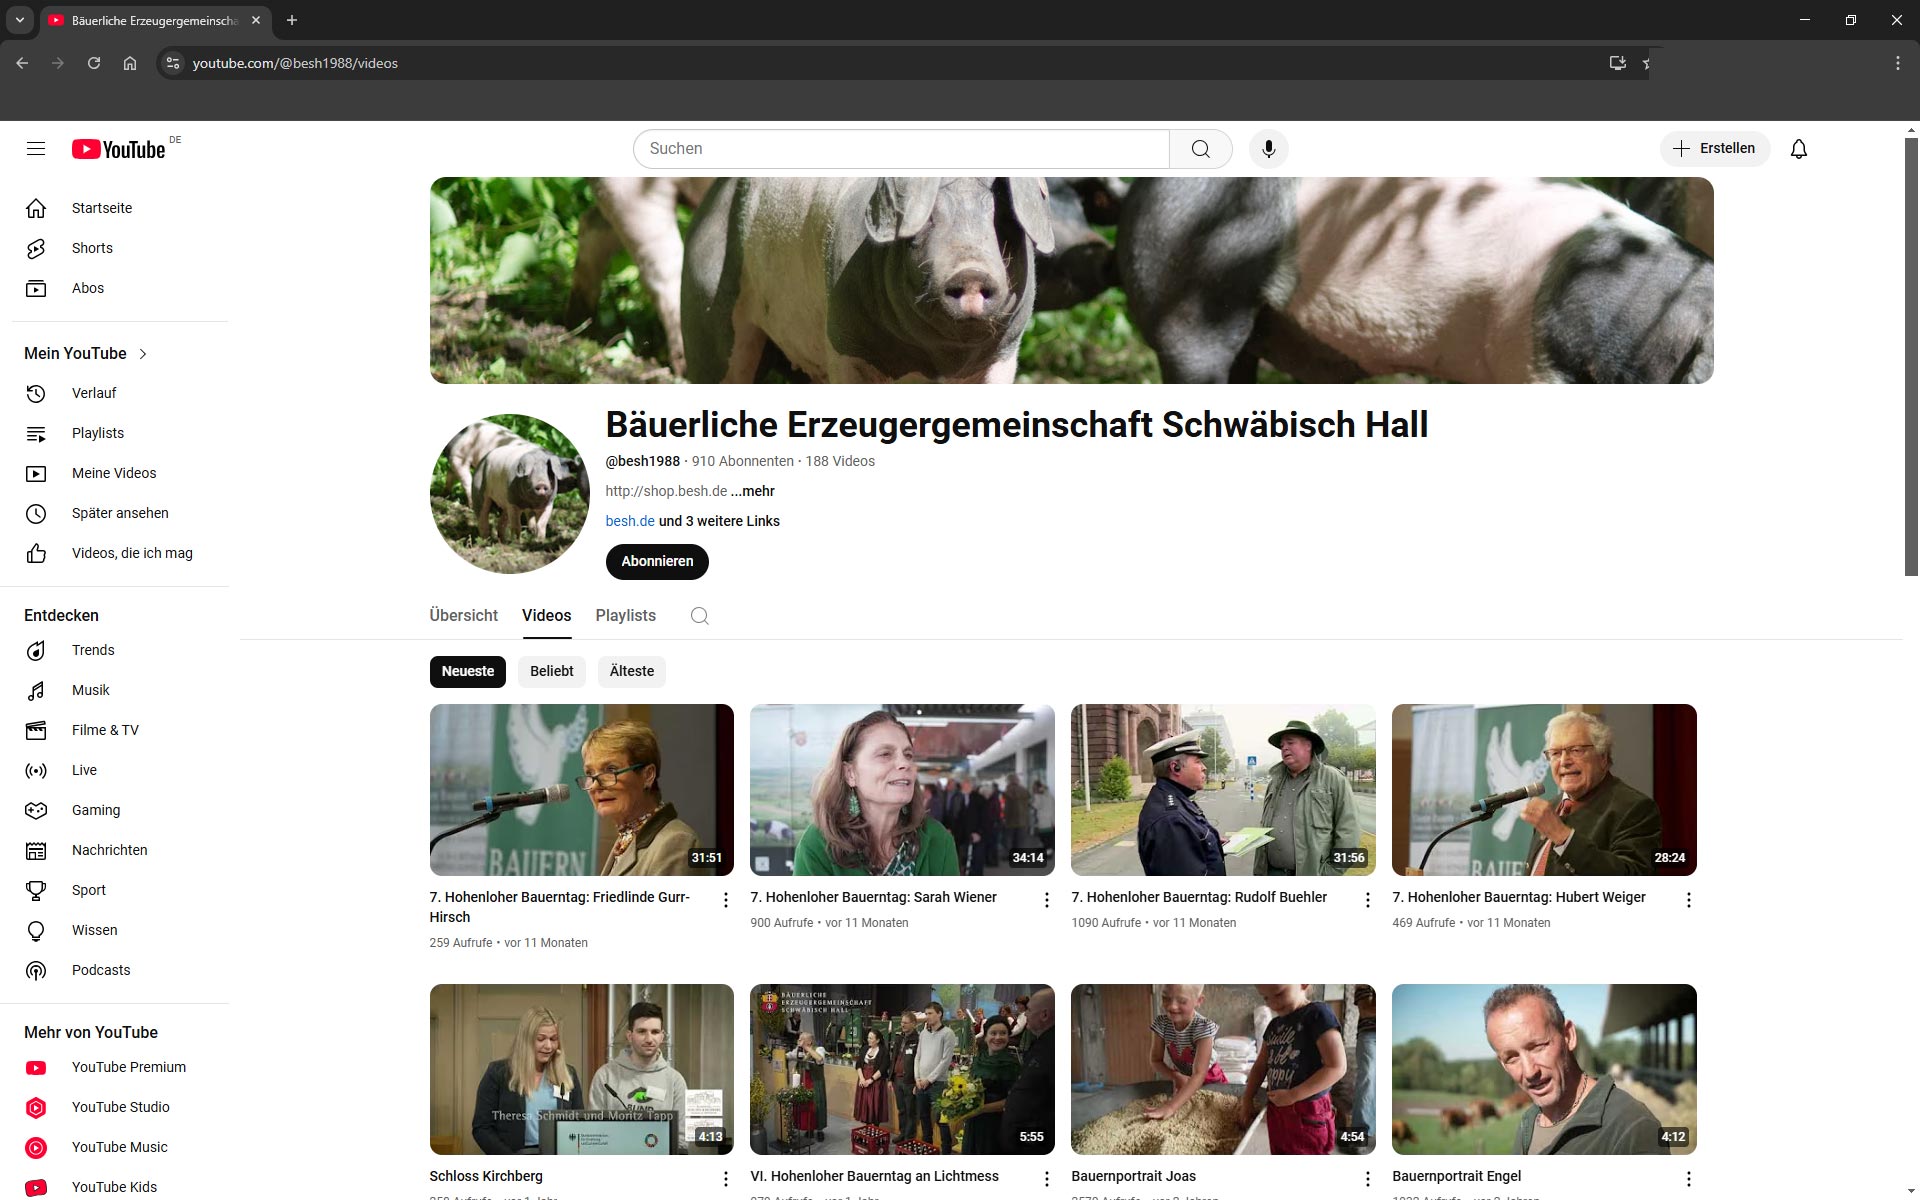Screen dimensions: 1920x1200
Task: Open YouTube Studio from the sidebar
Action: click(x=119, y=1107)
